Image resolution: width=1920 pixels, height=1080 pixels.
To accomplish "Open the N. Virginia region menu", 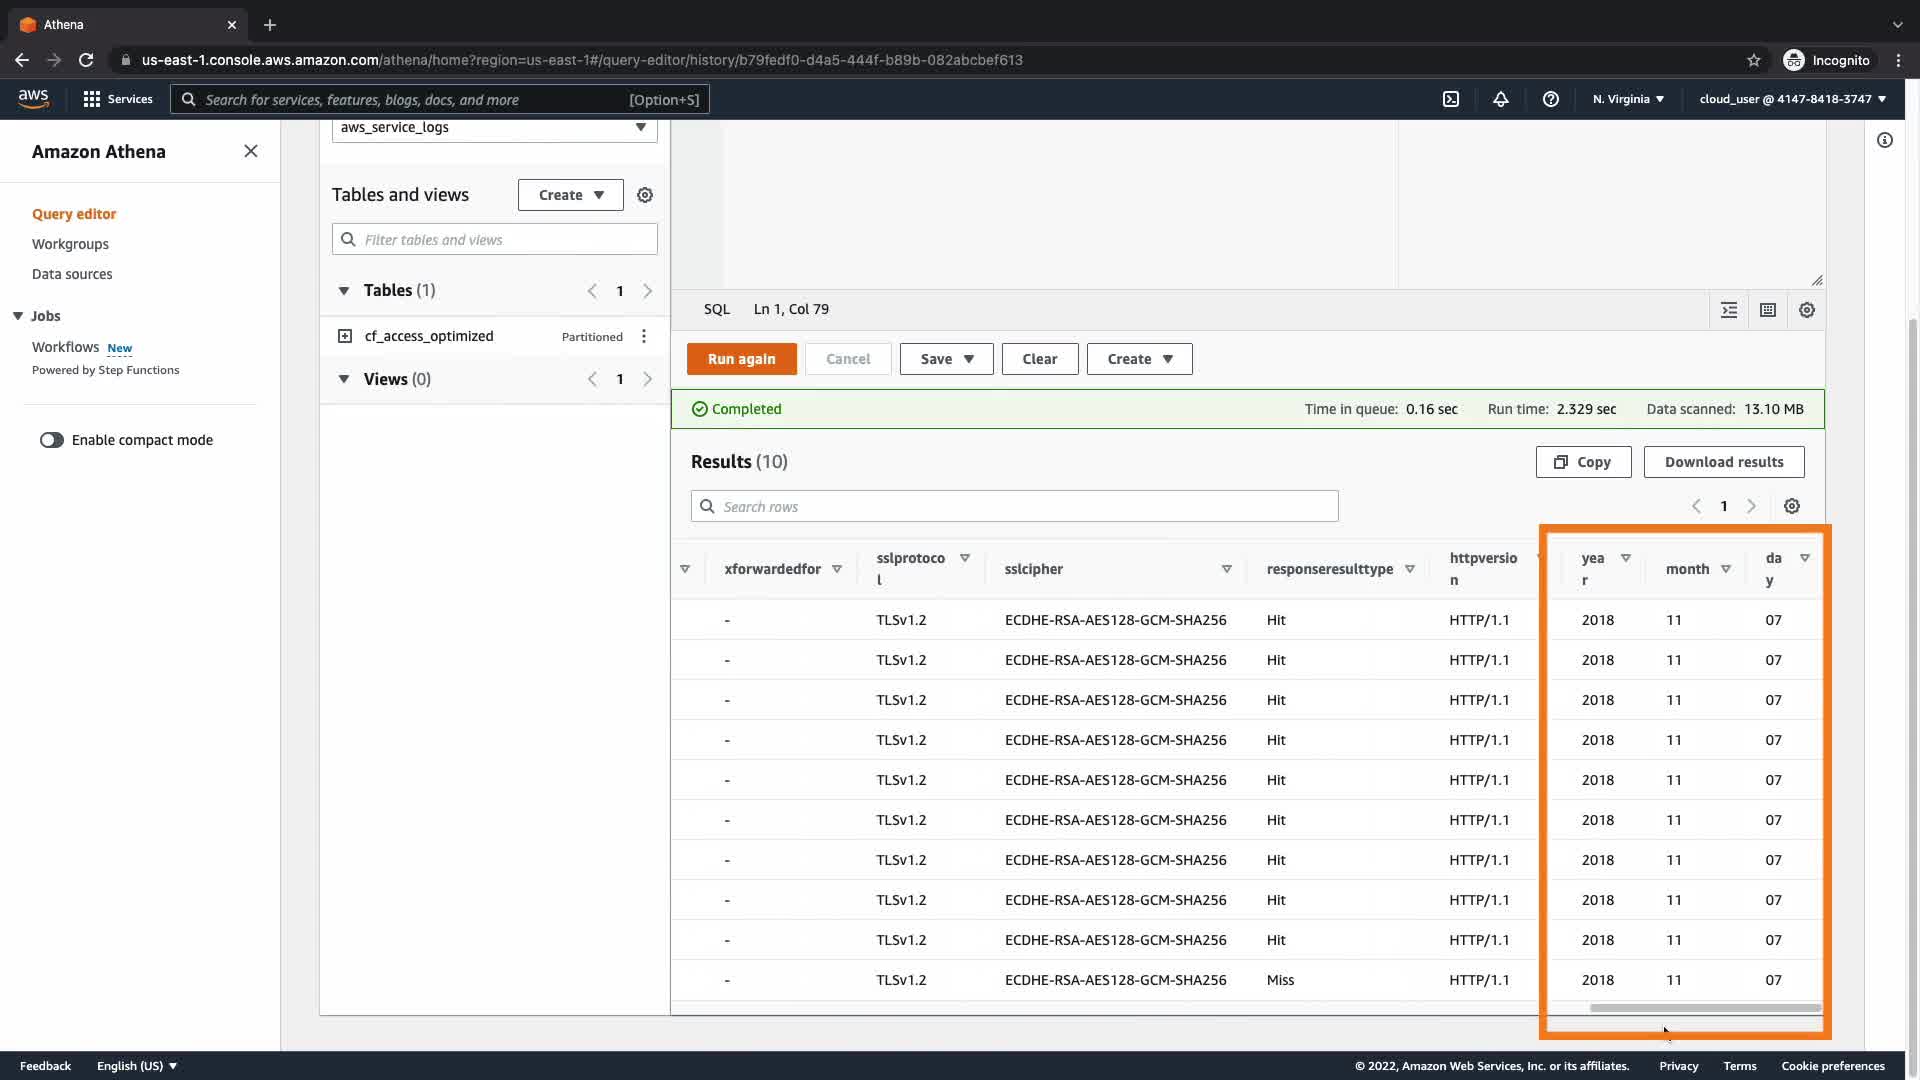I will (x=1628, y=99).
